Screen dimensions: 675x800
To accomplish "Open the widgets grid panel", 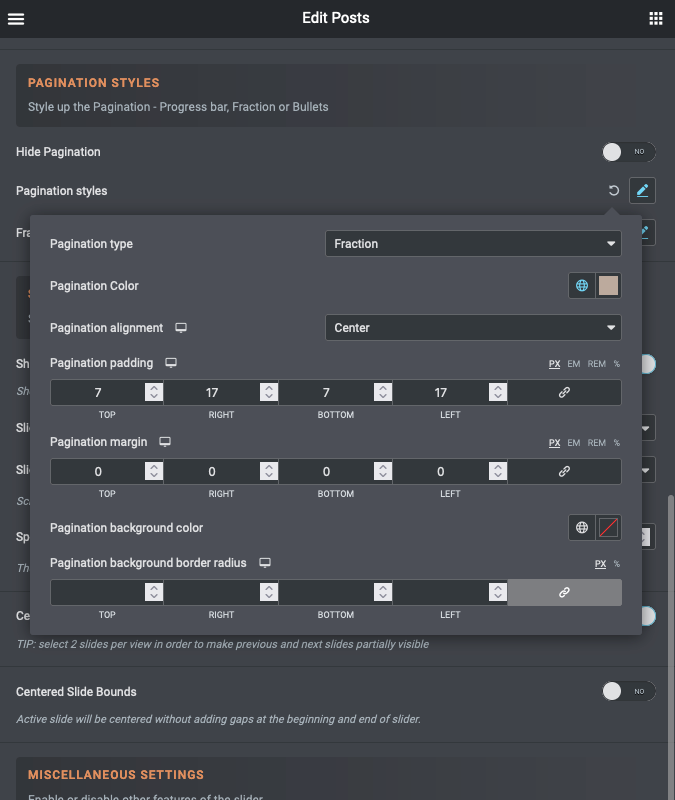I will click(656, 18).
